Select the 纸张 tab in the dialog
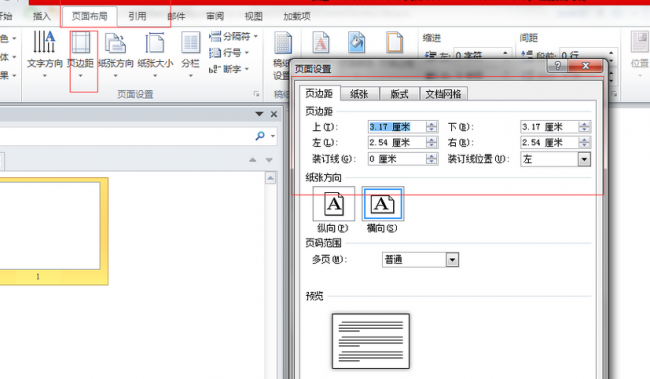The height and width of the screenshot is (379, 650). (x=359, y=94)
